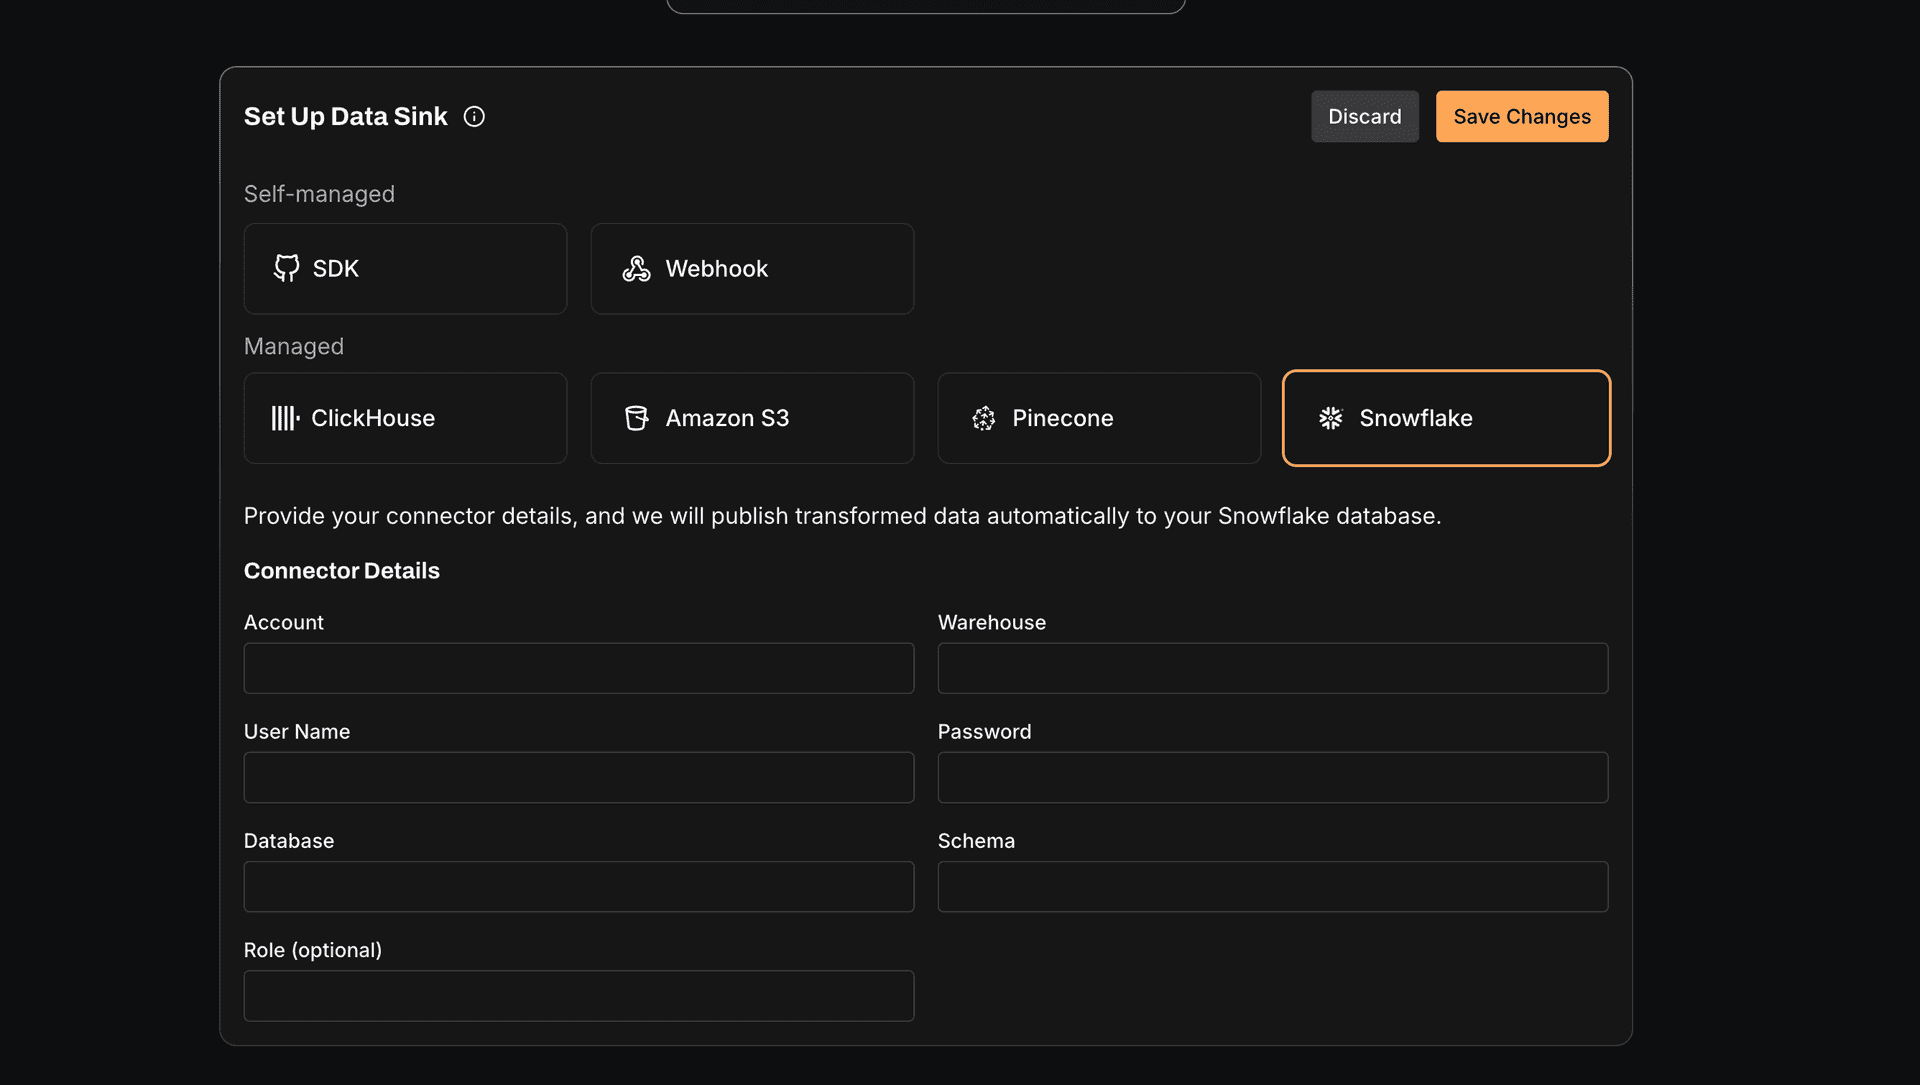Screen dimensions: 1920x1085
Task: Select the SDK sink option
Action: pos(405,268)
